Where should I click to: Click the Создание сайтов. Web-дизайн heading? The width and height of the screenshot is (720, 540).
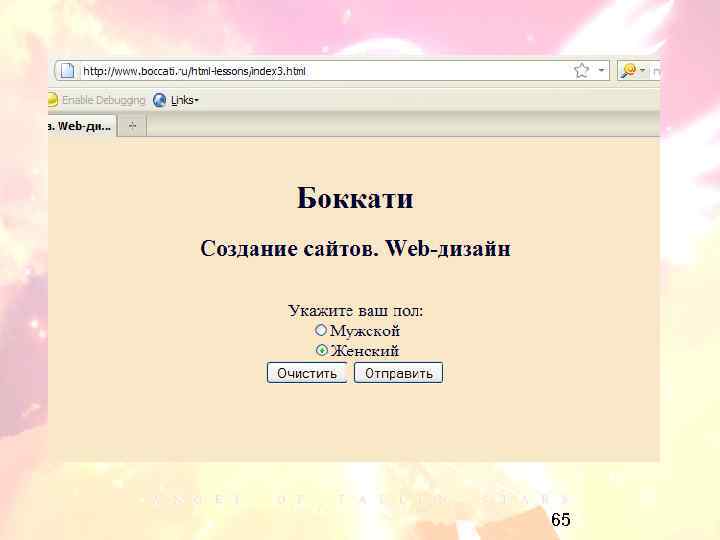click(x=355, y=248)
